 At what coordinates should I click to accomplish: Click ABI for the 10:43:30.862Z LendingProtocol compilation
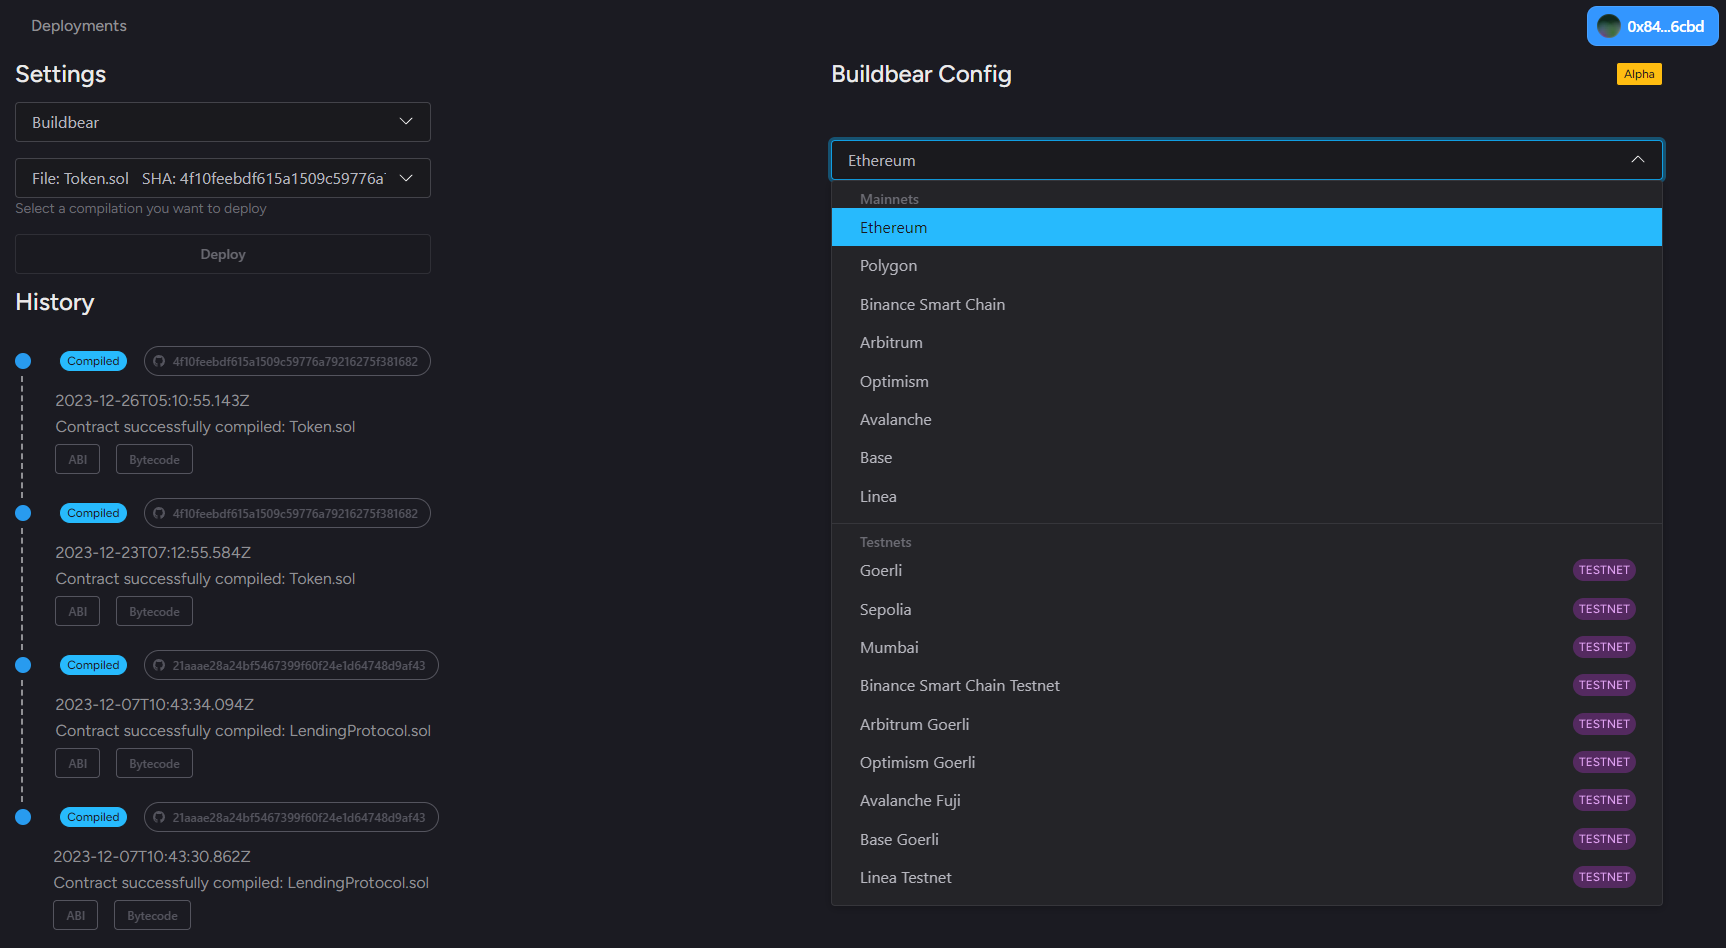tap(76, 915)
